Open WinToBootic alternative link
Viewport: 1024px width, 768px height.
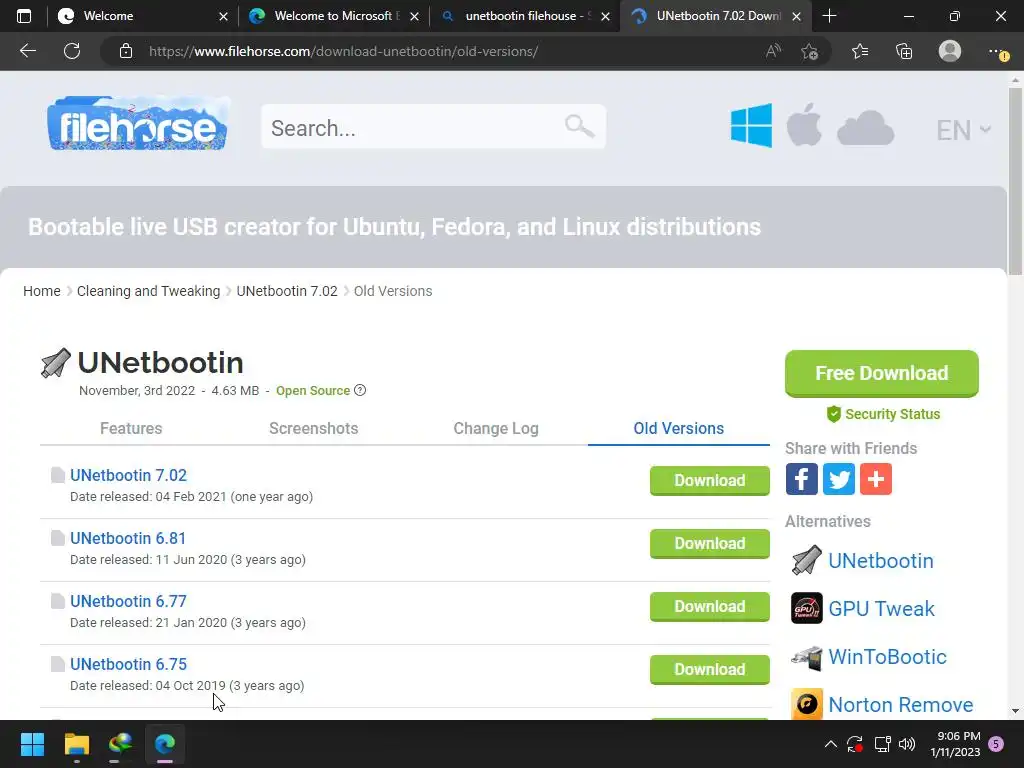pyautogui.click(x=887, y=656)
